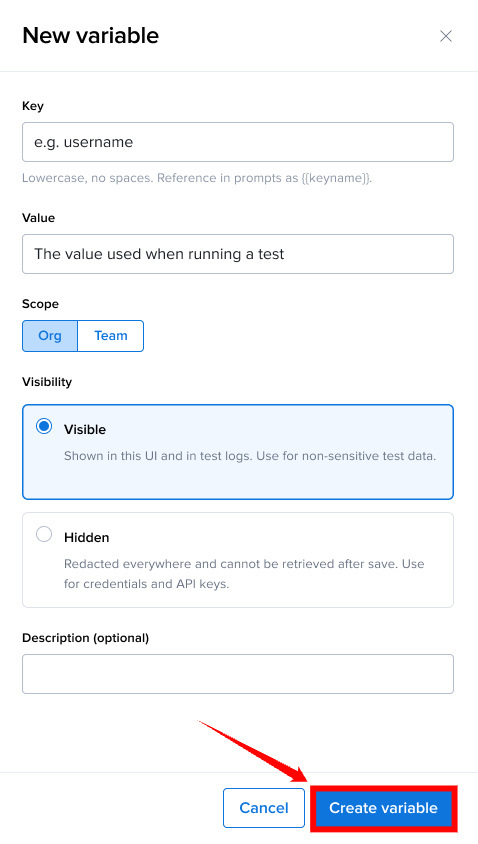This screenshot has width=478, height=844.
Task: Click the Create variable button
Action: click(x=384, y=808)
